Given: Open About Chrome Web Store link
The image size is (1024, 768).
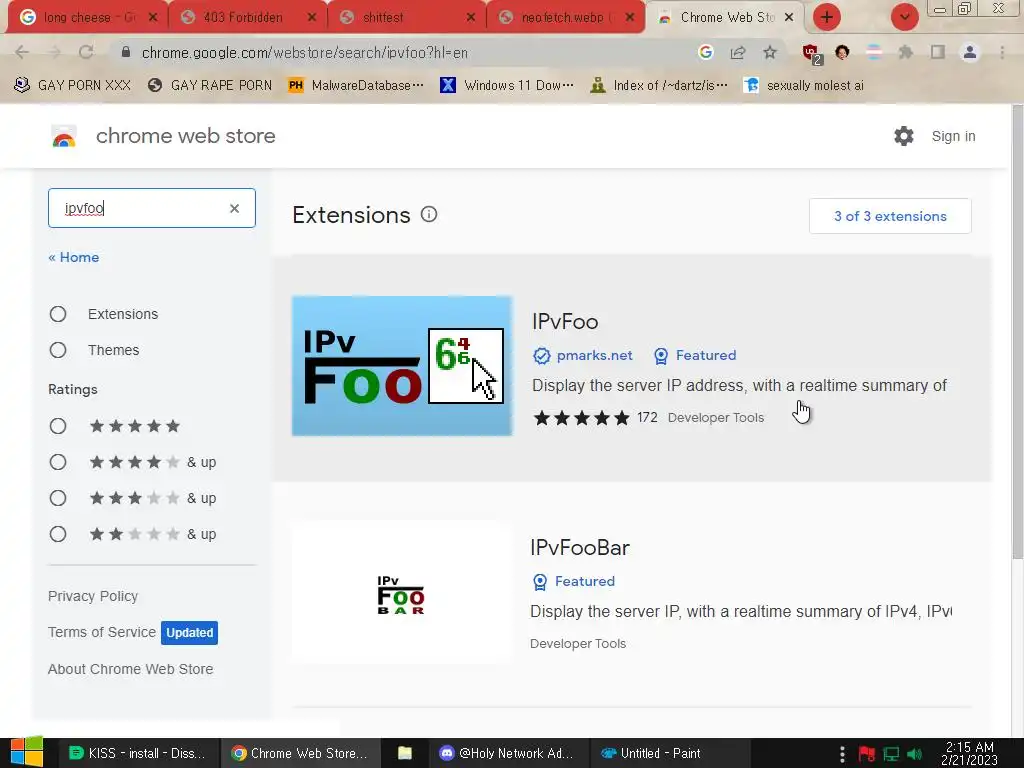Looking at the screenshot, I should 131,669.
